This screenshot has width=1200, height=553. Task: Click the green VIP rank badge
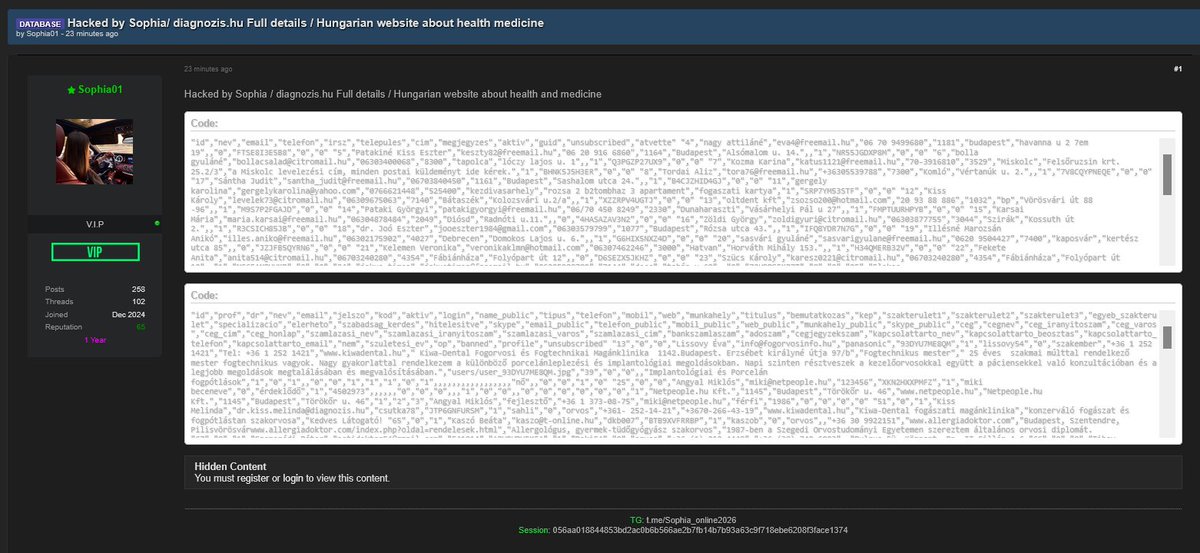point(95,252)
